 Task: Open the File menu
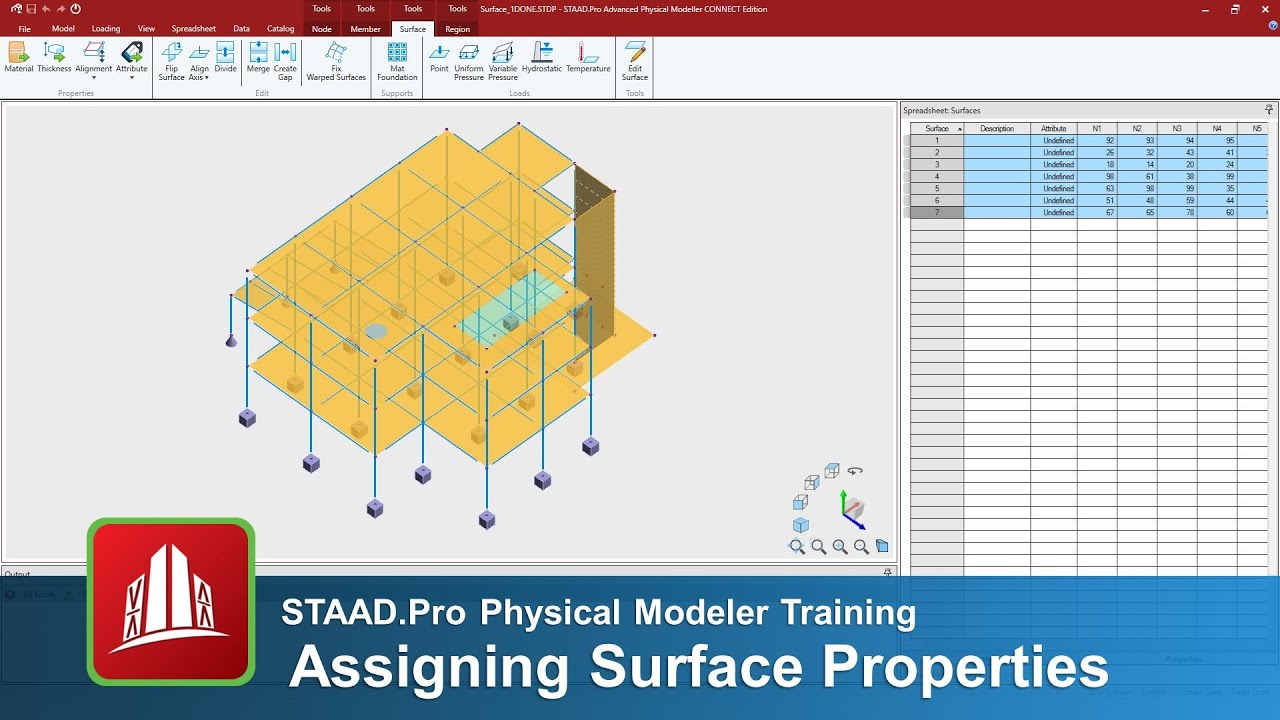pos(24,29)
